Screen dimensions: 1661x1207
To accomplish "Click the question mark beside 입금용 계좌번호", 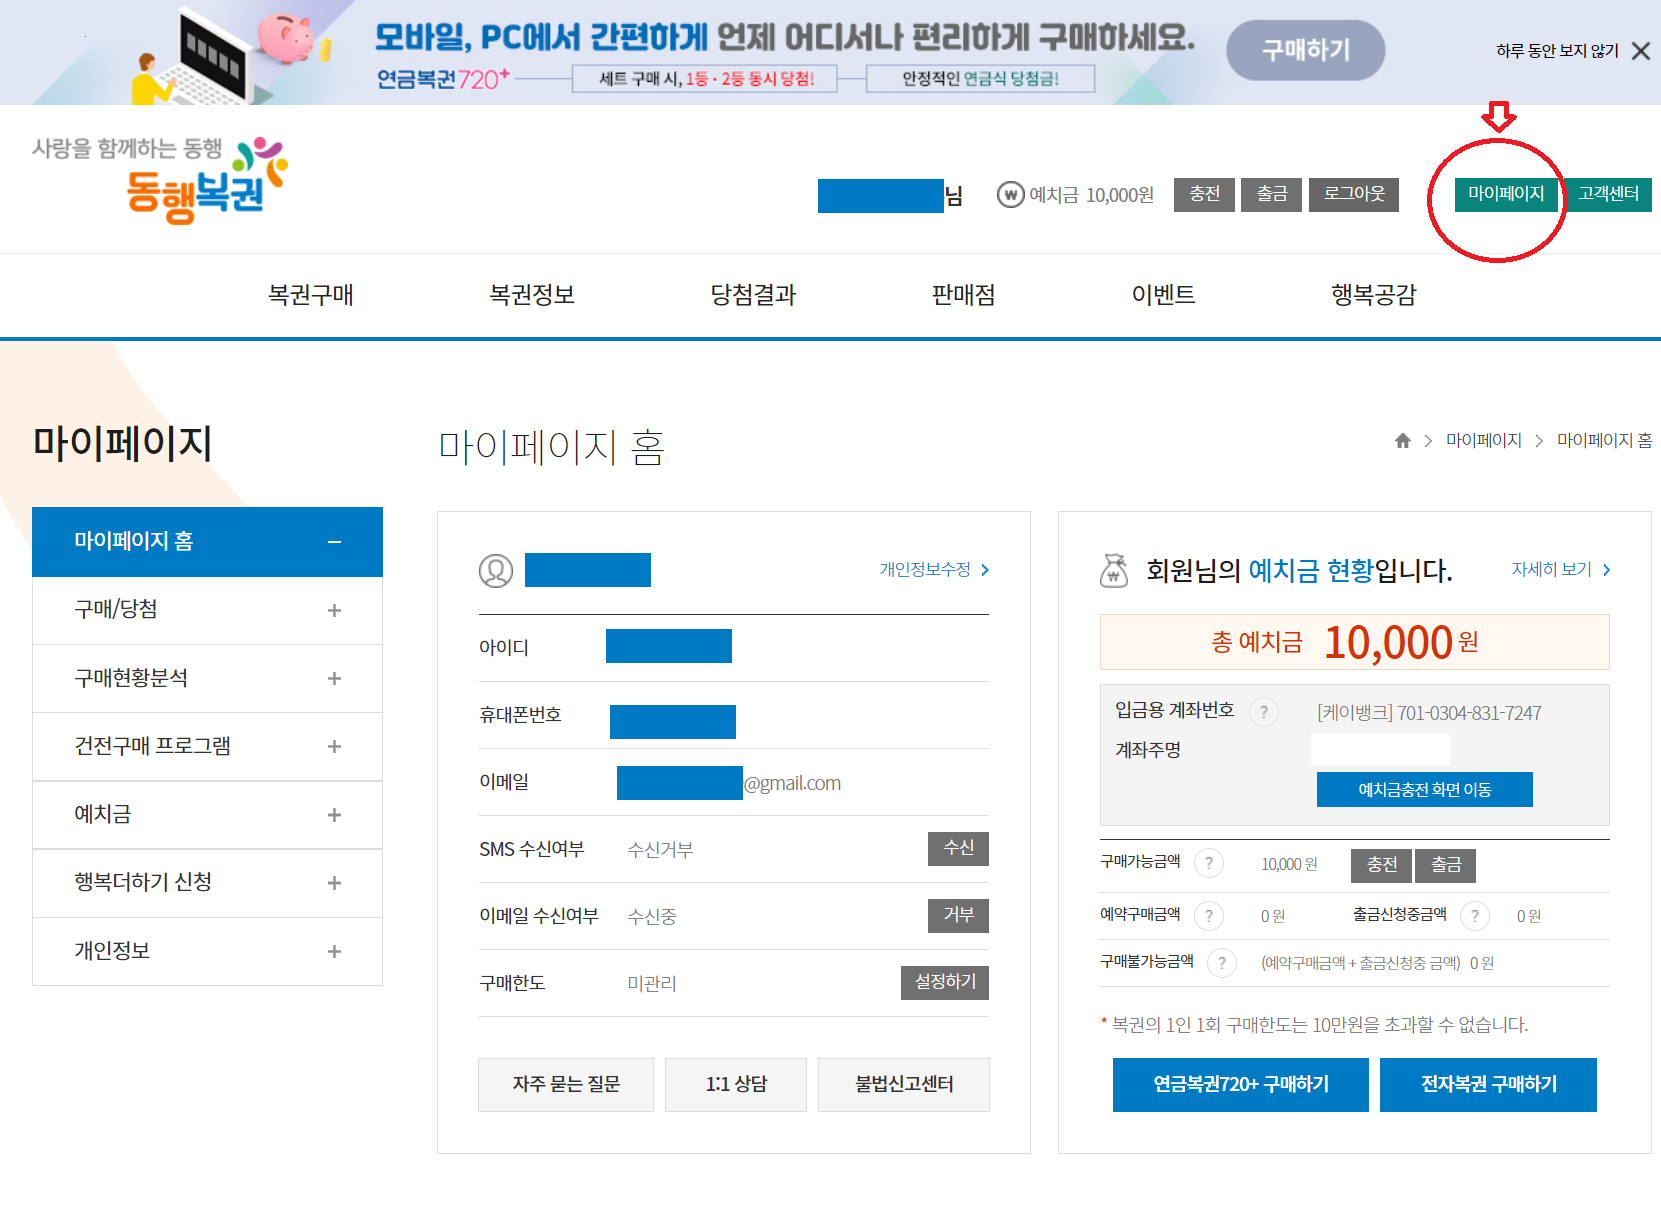I will (1264, 712).
